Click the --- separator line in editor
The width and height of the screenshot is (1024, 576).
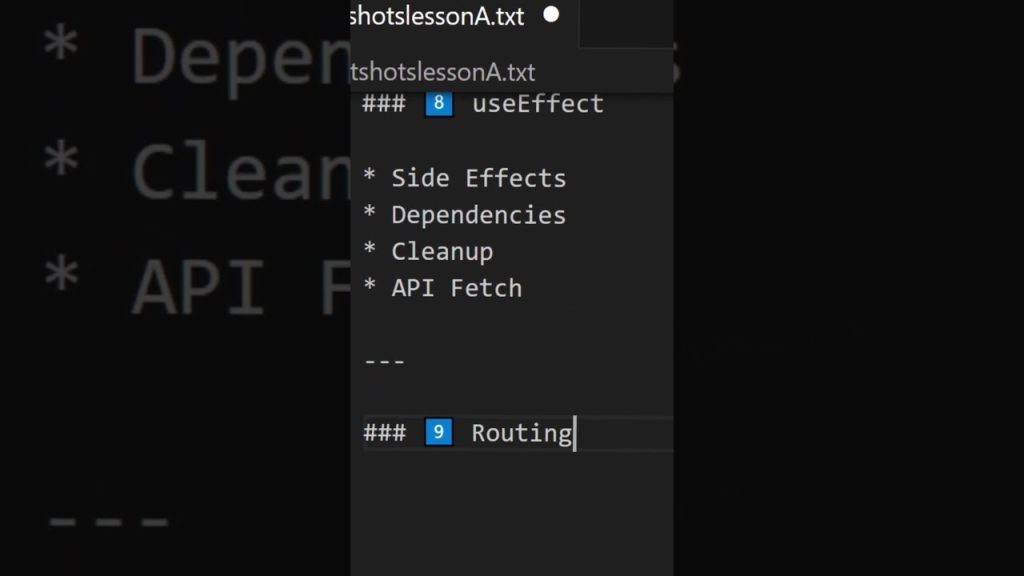tap(384, 361)
